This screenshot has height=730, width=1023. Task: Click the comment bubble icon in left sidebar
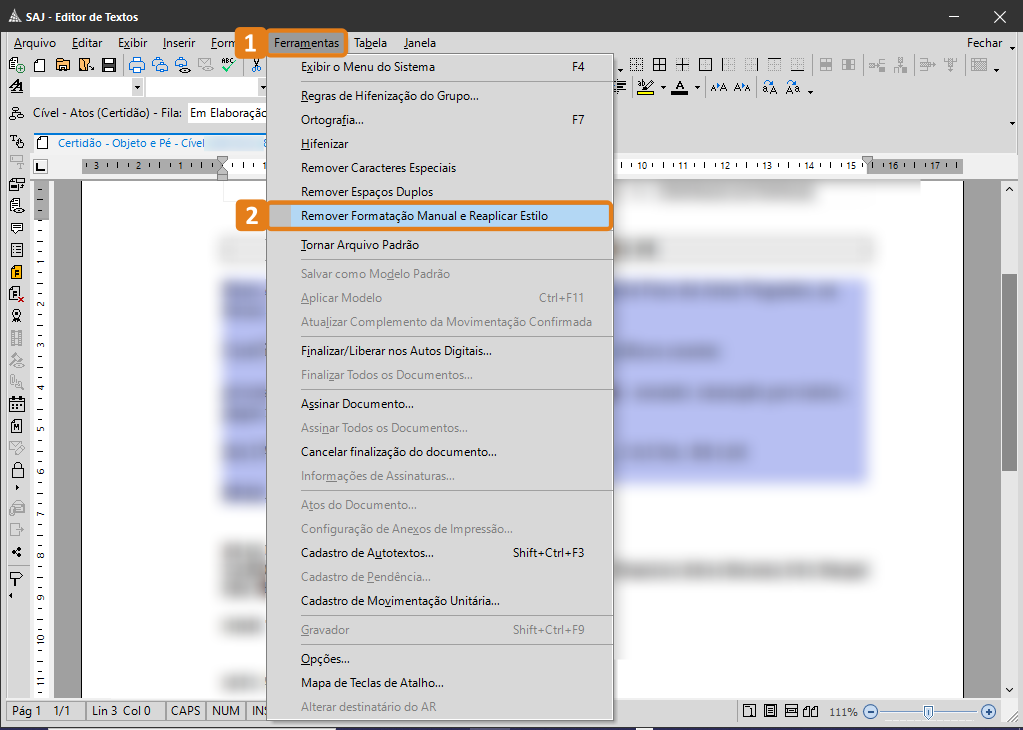(x=16, y=228)
